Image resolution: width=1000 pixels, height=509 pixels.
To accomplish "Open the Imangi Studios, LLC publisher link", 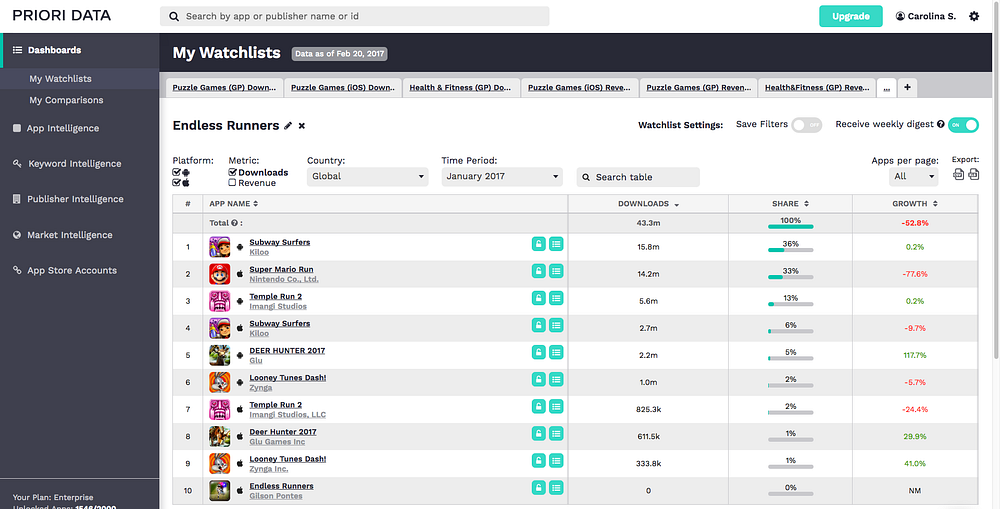I will [288, 415].
